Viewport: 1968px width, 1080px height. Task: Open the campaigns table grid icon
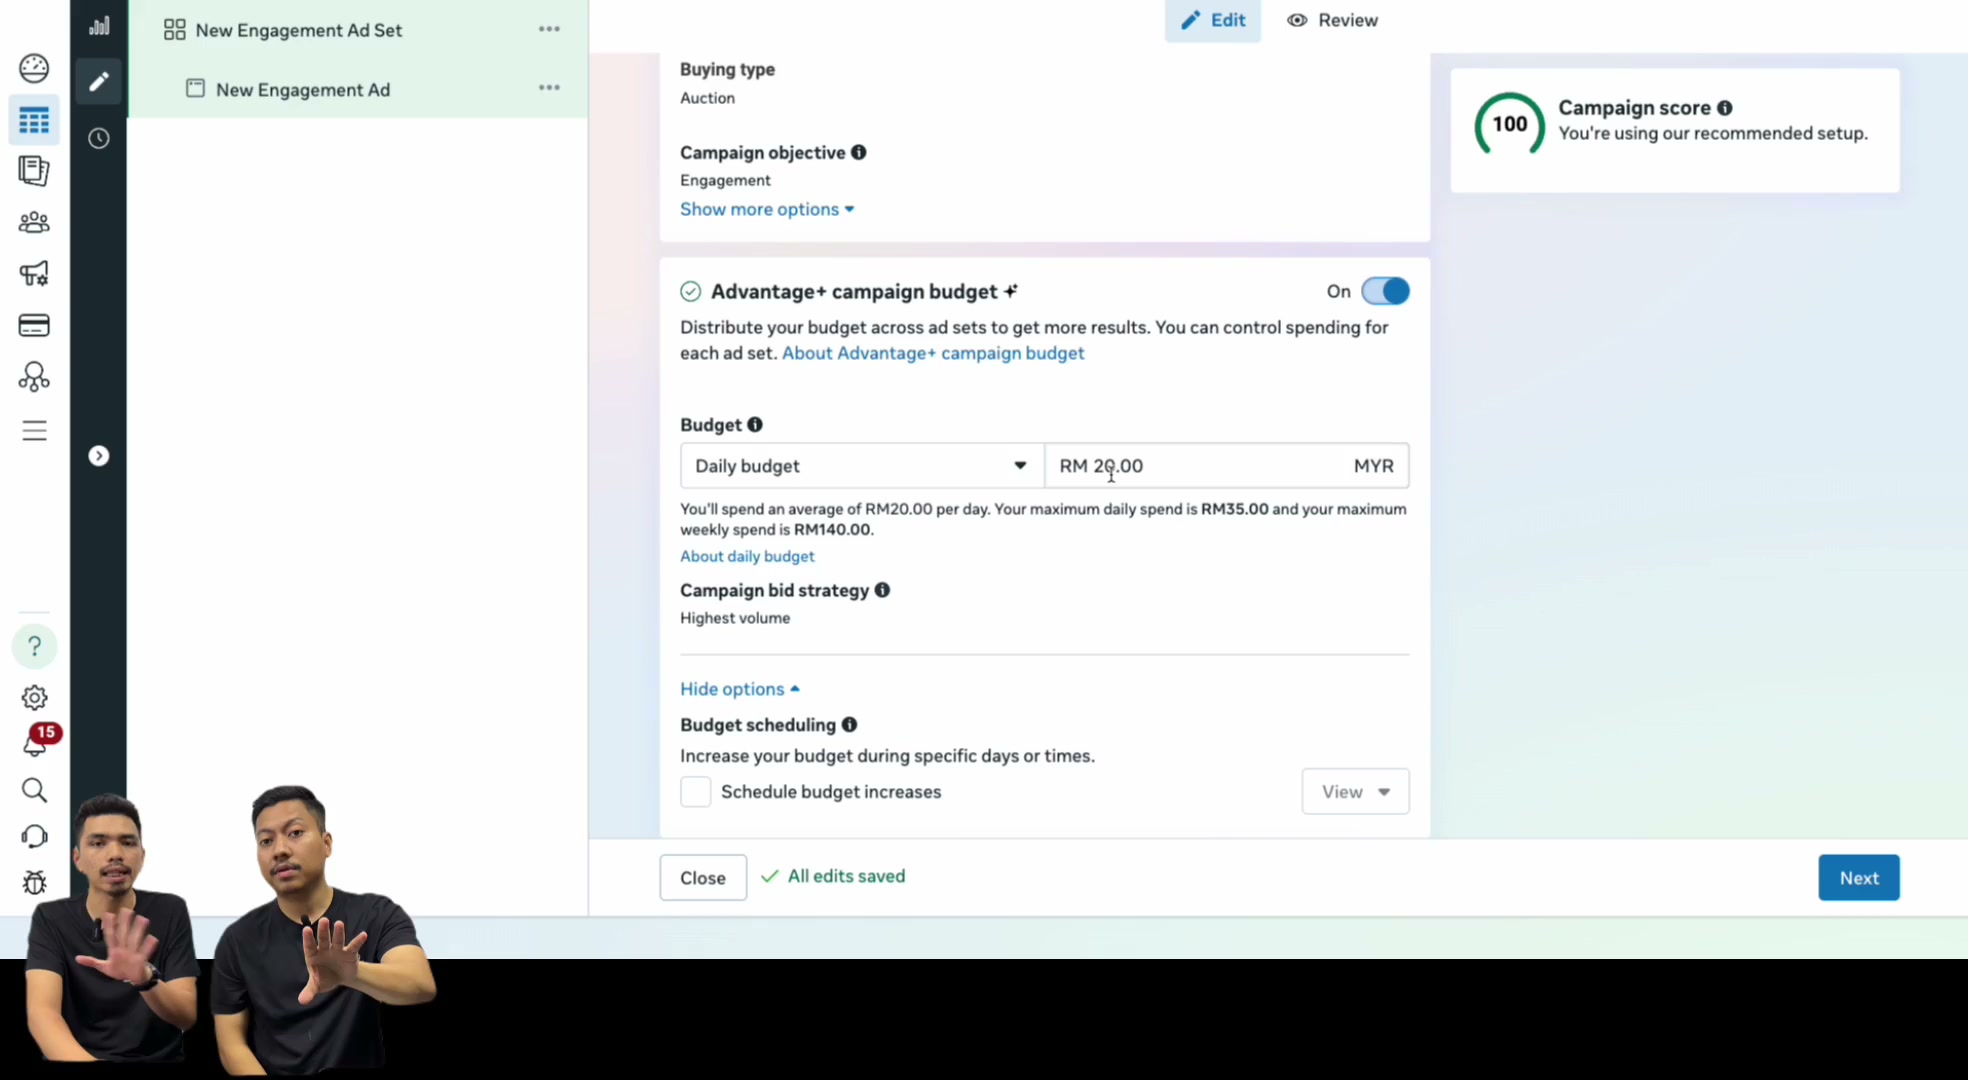(34, 121)
